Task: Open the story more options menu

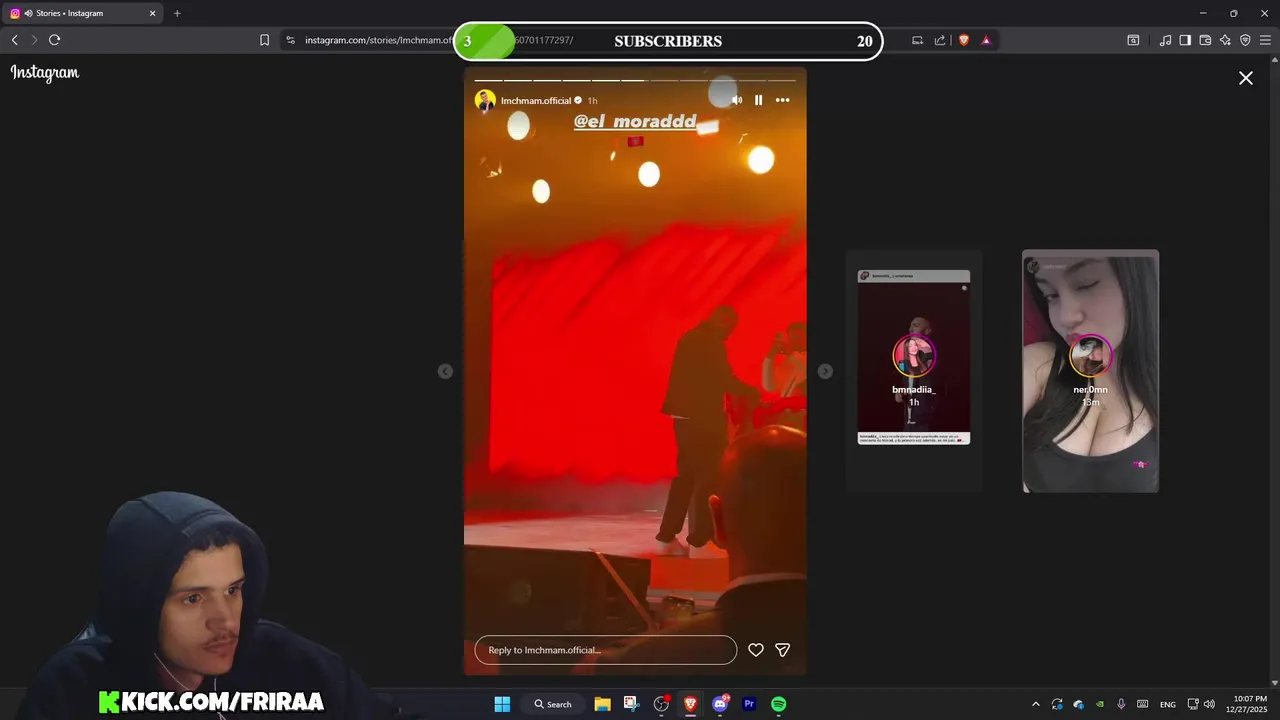Action: pos(782,100)
